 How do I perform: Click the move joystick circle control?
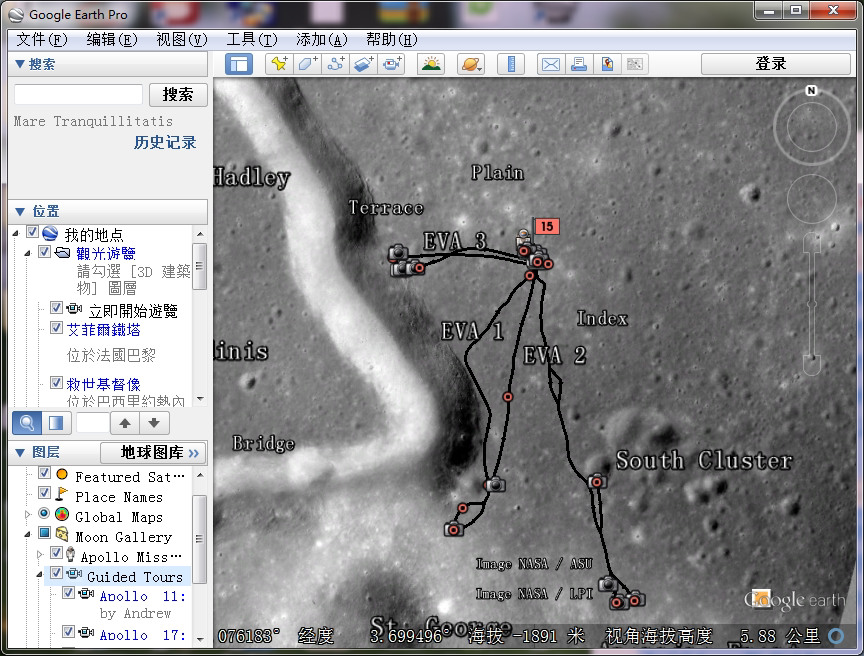812,199
